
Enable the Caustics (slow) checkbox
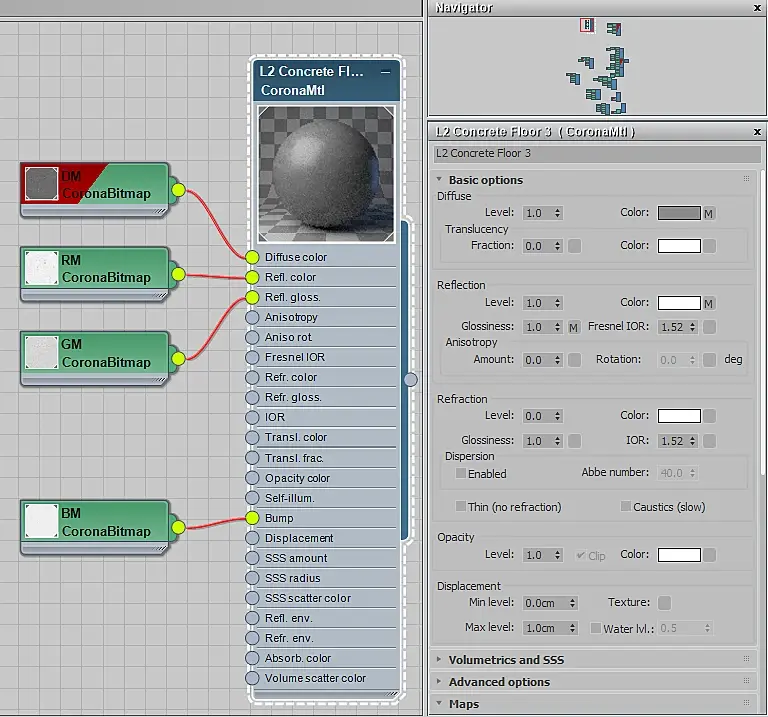coord(626,507)
